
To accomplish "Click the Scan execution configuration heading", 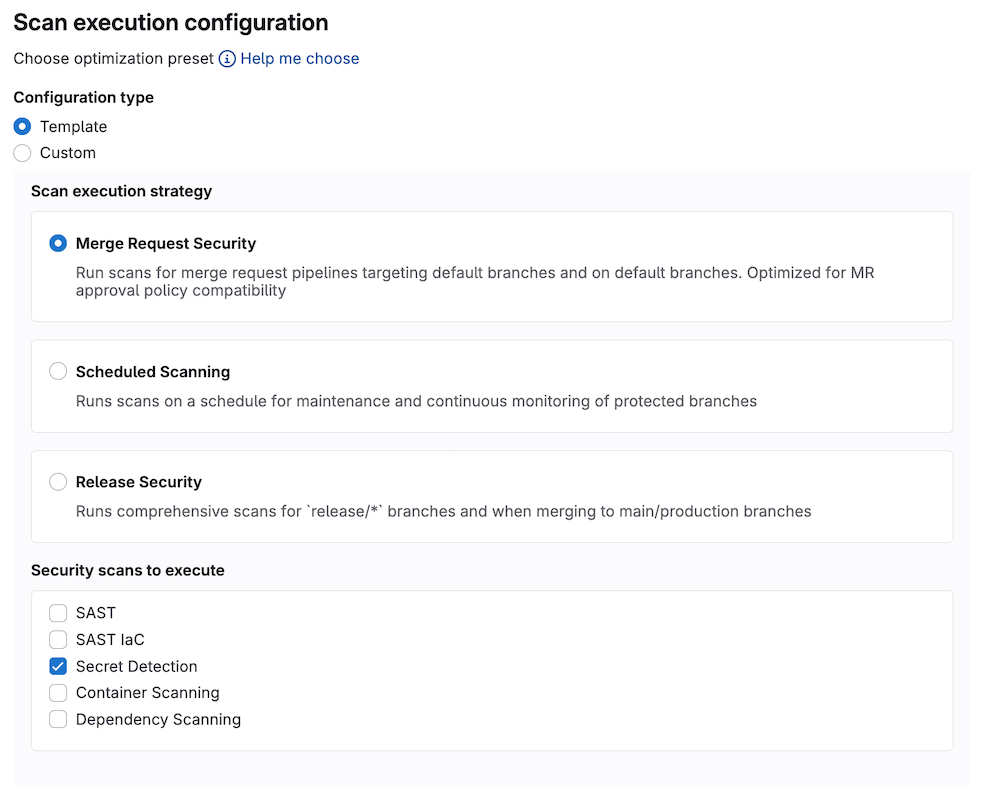I will 170,22.
